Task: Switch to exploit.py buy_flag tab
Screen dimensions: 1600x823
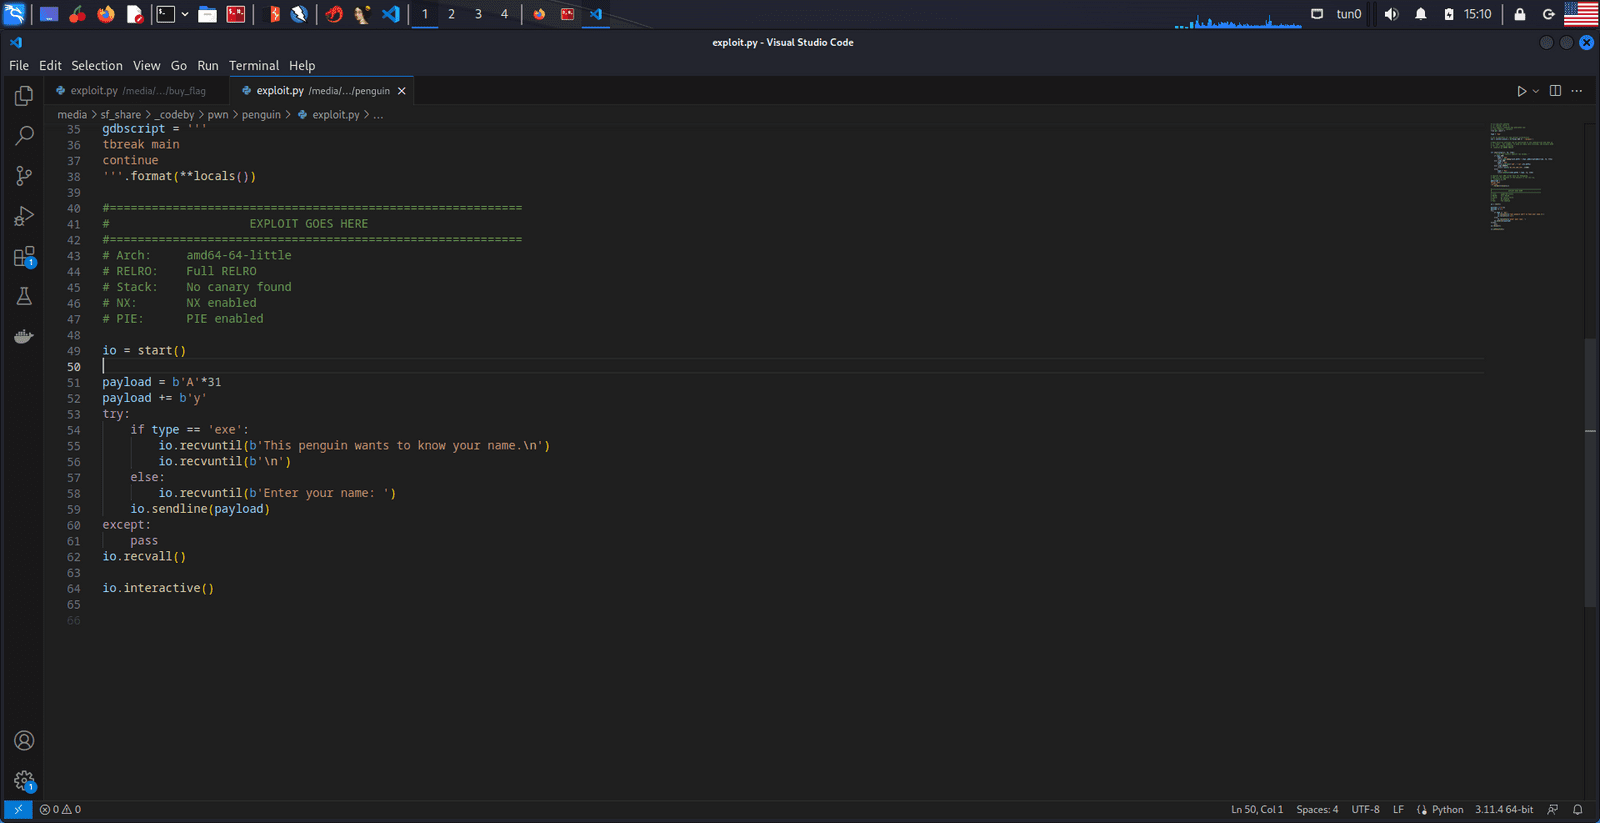Action: (x=136, y=91)
